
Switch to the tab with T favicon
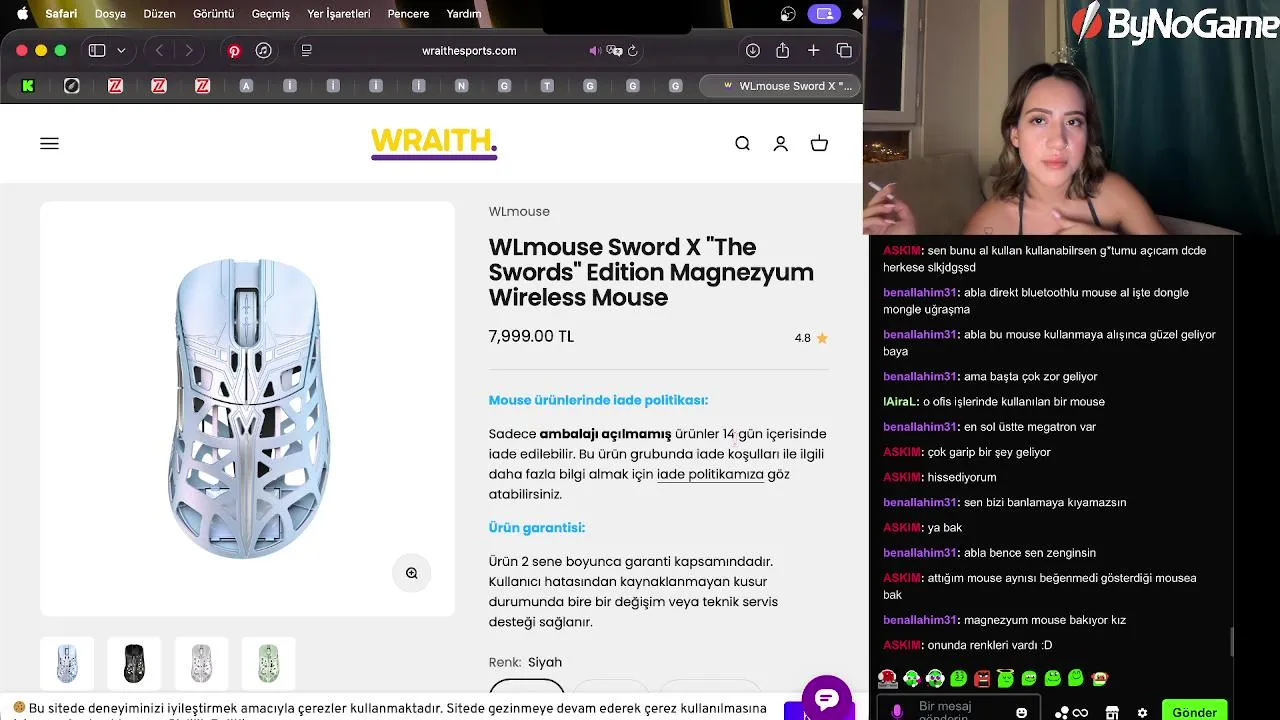(x=547, y=86)
